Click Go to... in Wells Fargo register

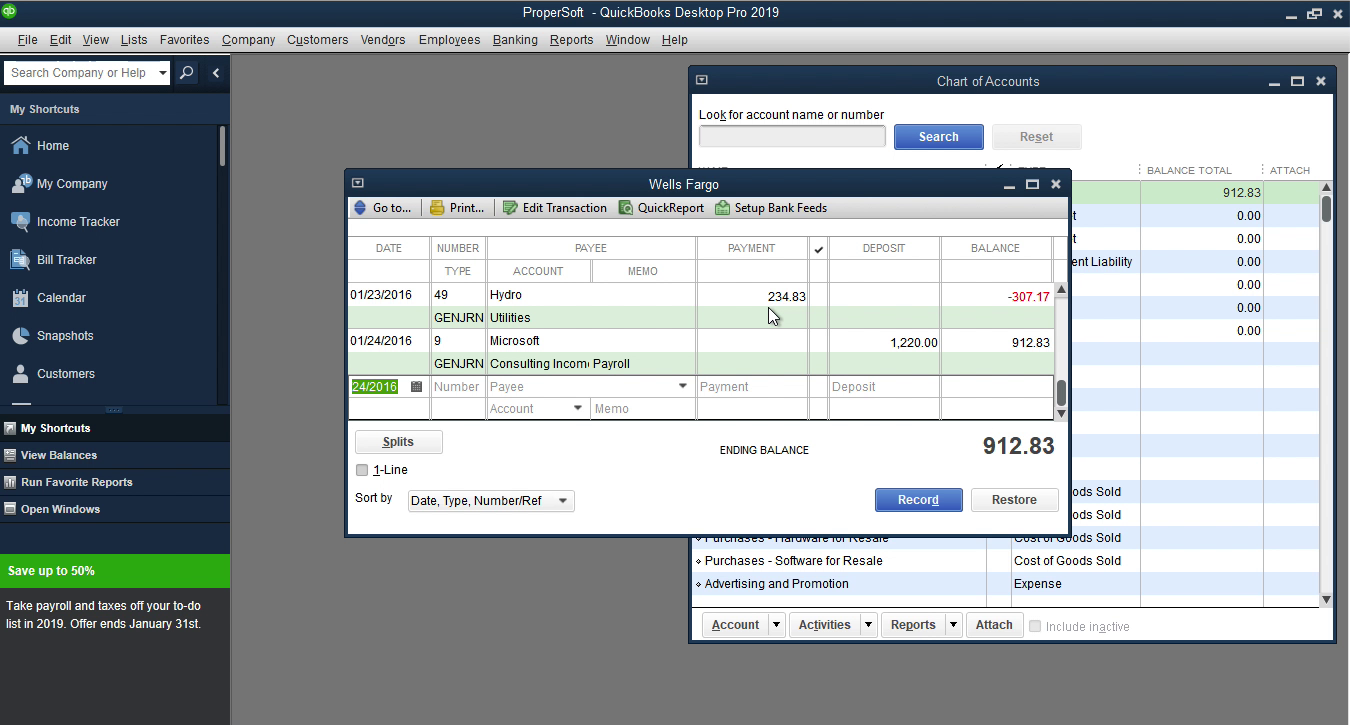(382, 208)
